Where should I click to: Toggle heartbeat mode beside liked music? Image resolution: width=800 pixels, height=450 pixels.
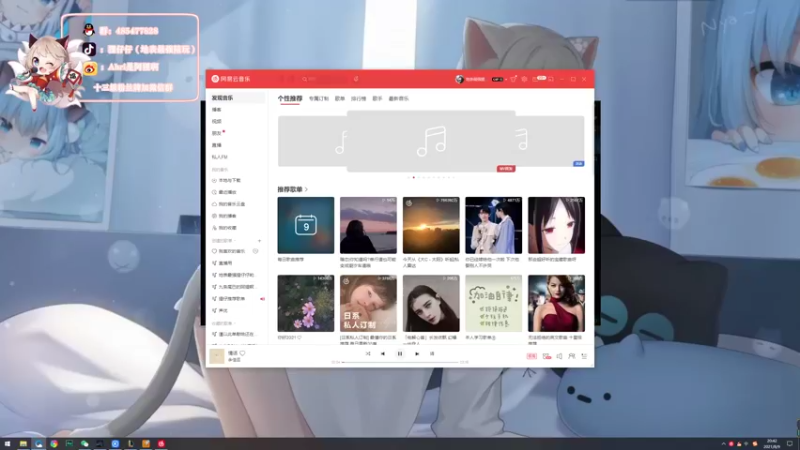255,251
